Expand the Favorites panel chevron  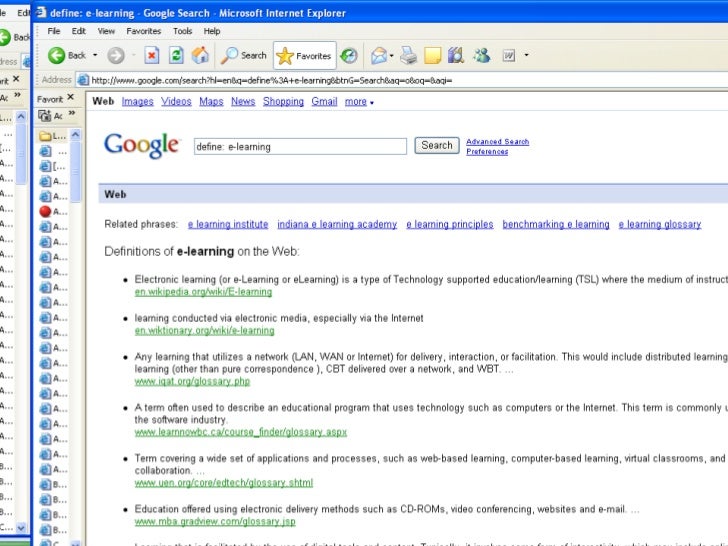72,113
